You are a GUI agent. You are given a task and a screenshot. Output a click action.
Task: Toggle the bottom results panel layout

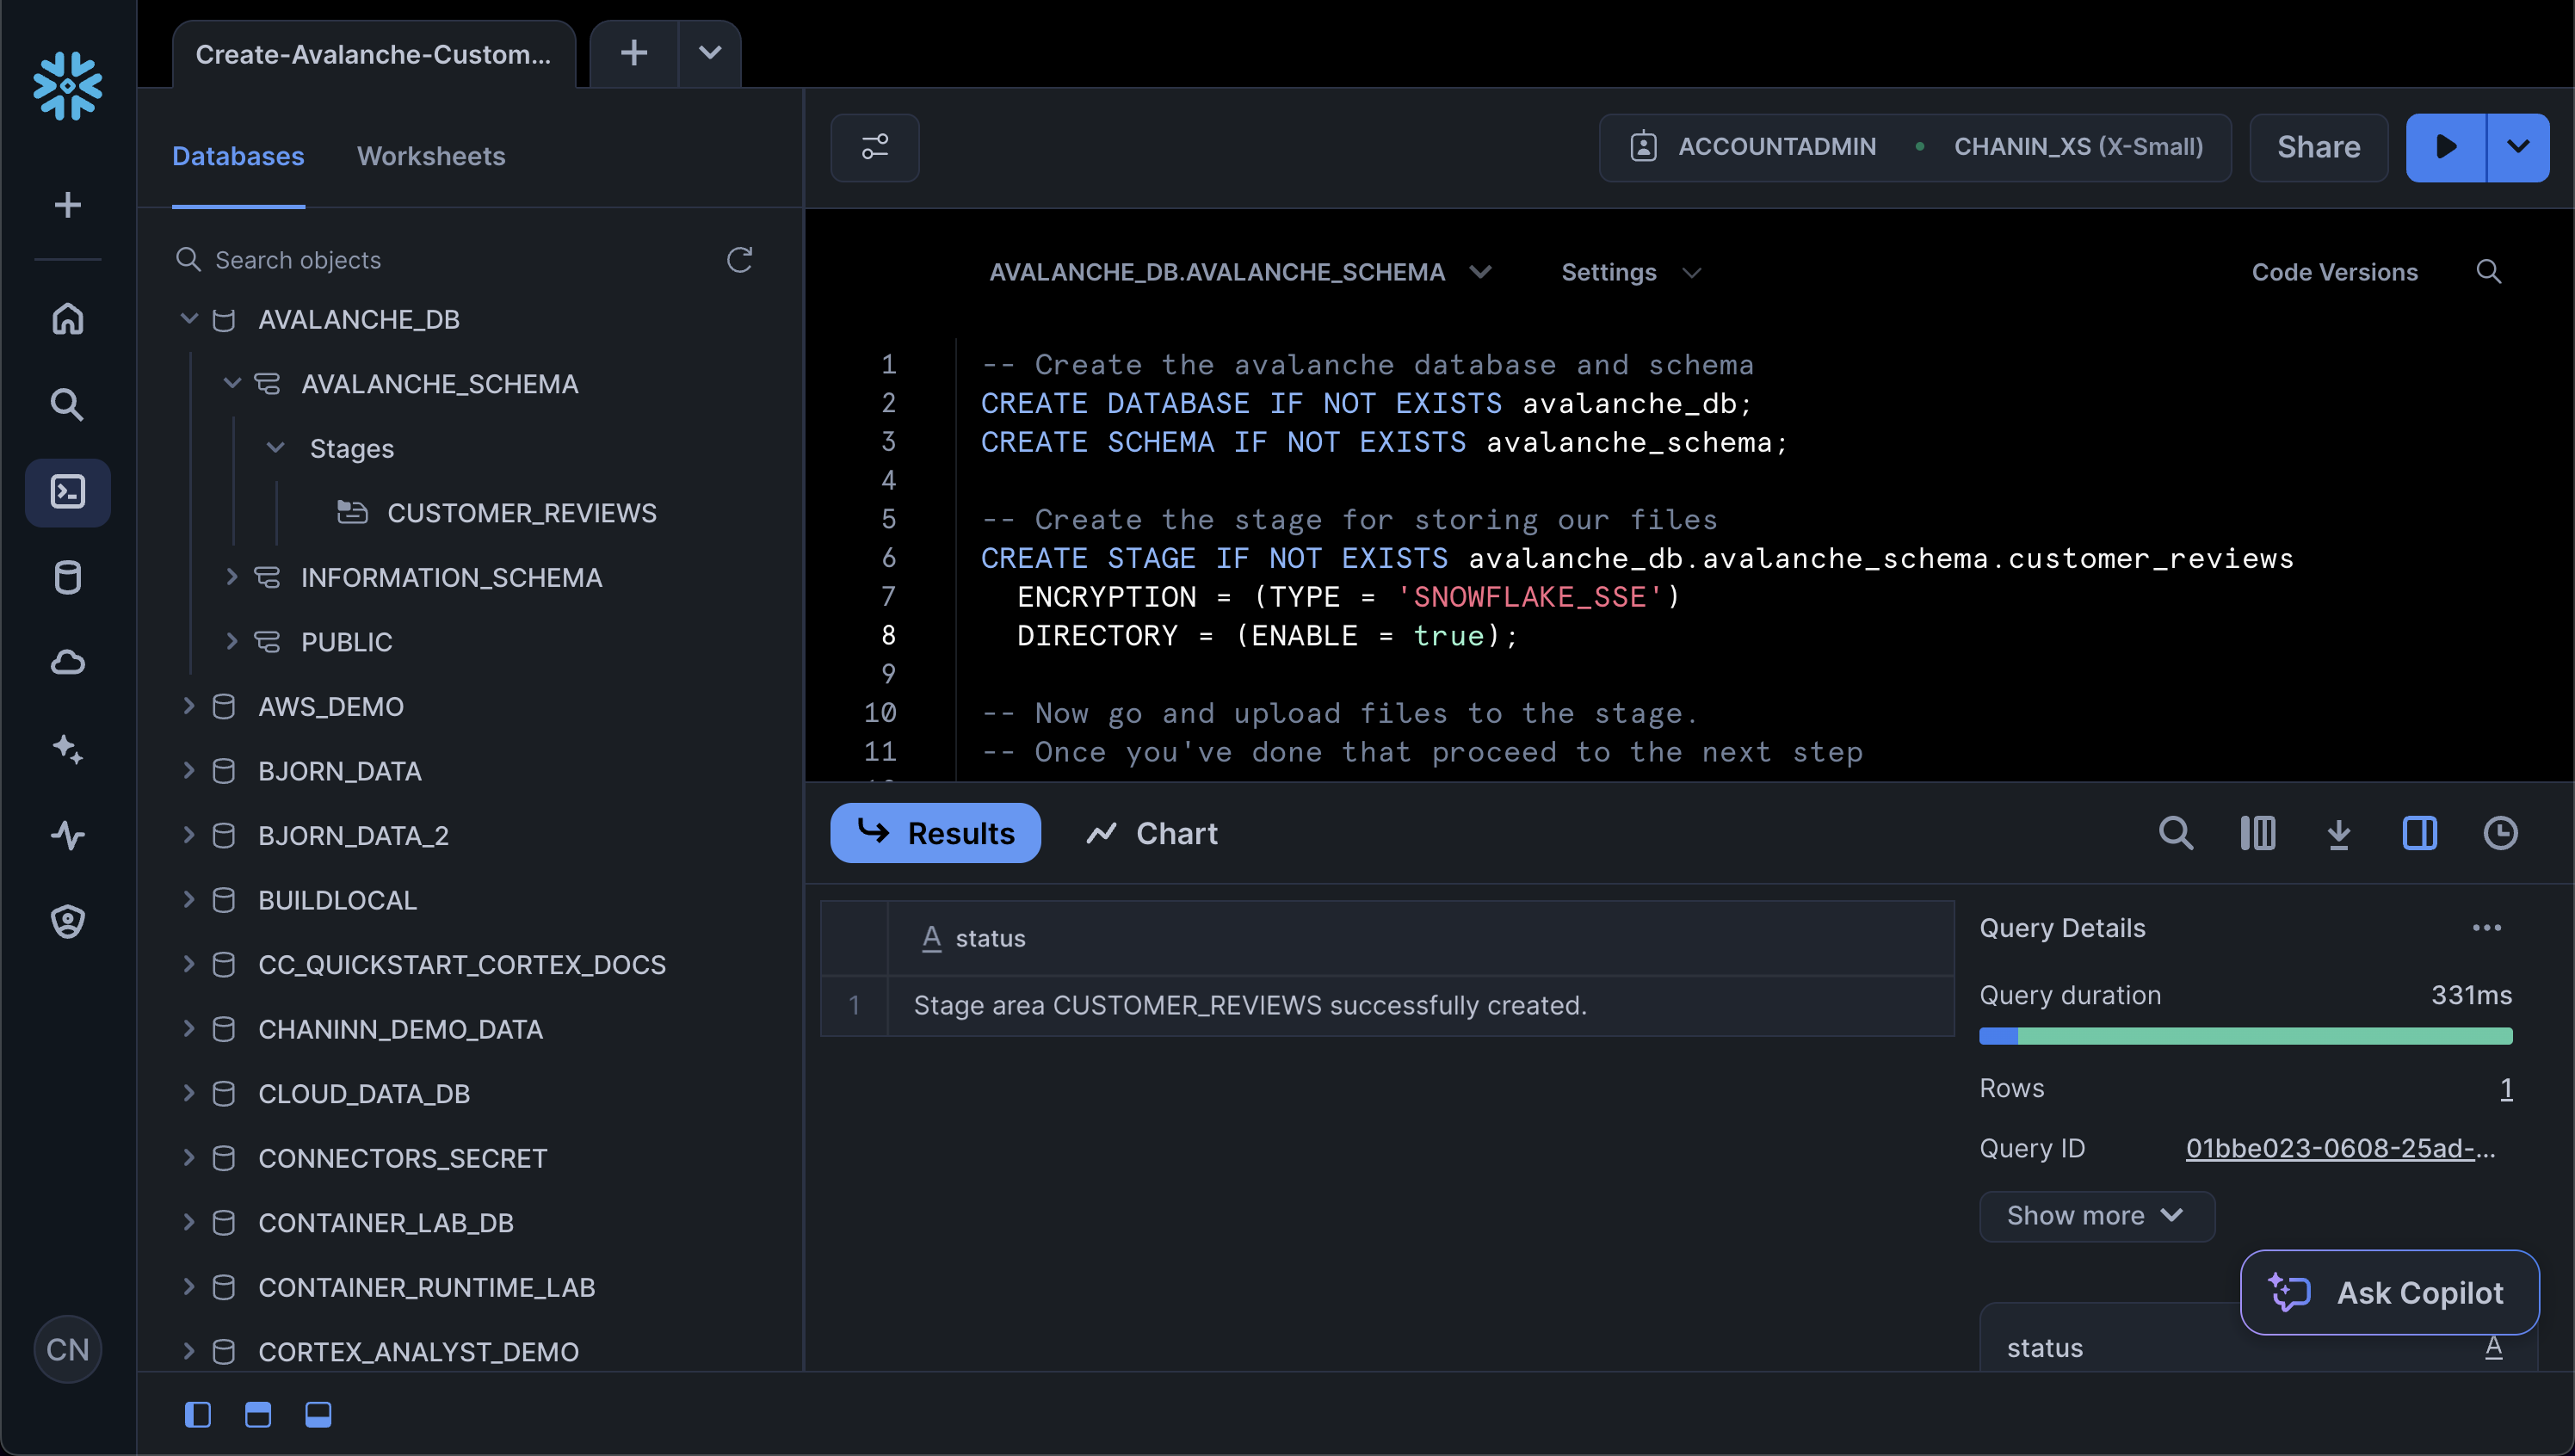click(318, 1414)
